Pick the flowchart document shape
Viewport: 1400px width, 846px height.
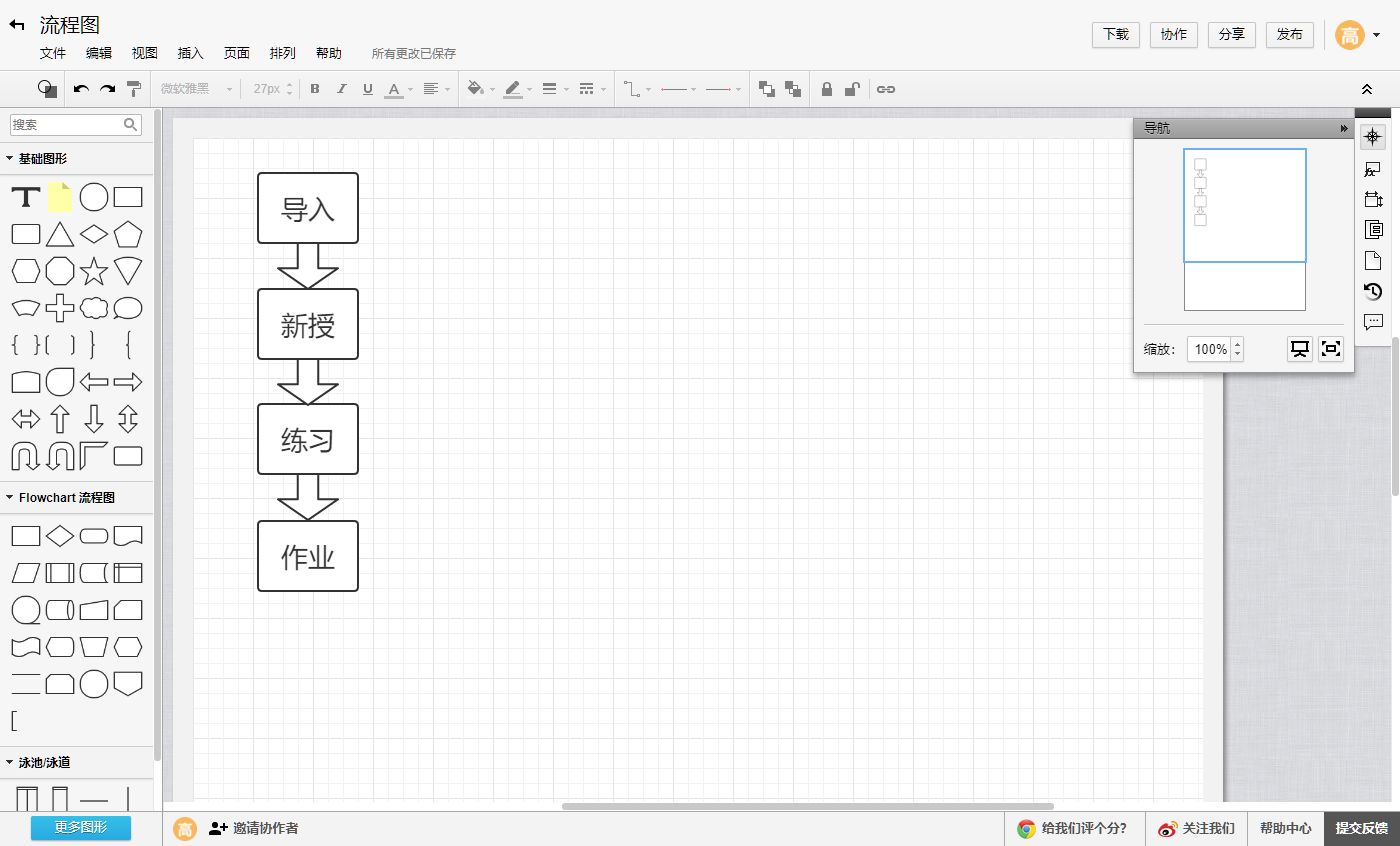tap(128, 536)
